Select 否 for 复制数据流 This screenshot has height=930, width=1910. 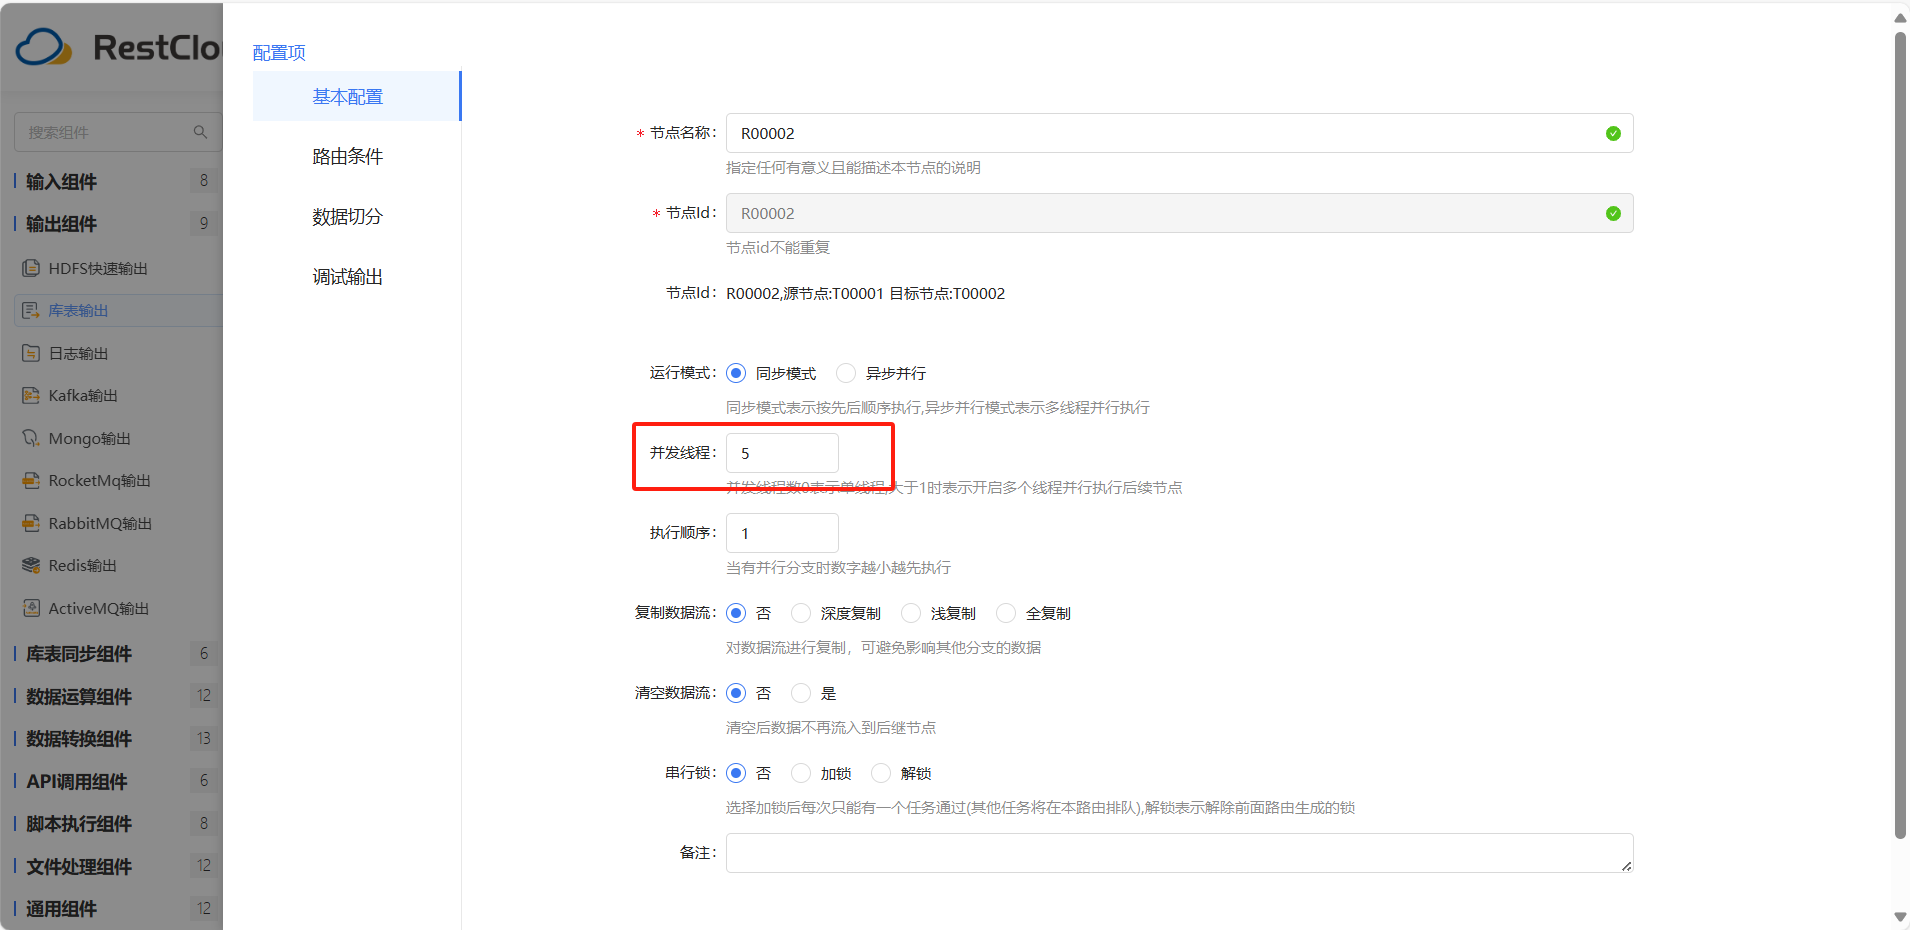(x=736, y=613)
